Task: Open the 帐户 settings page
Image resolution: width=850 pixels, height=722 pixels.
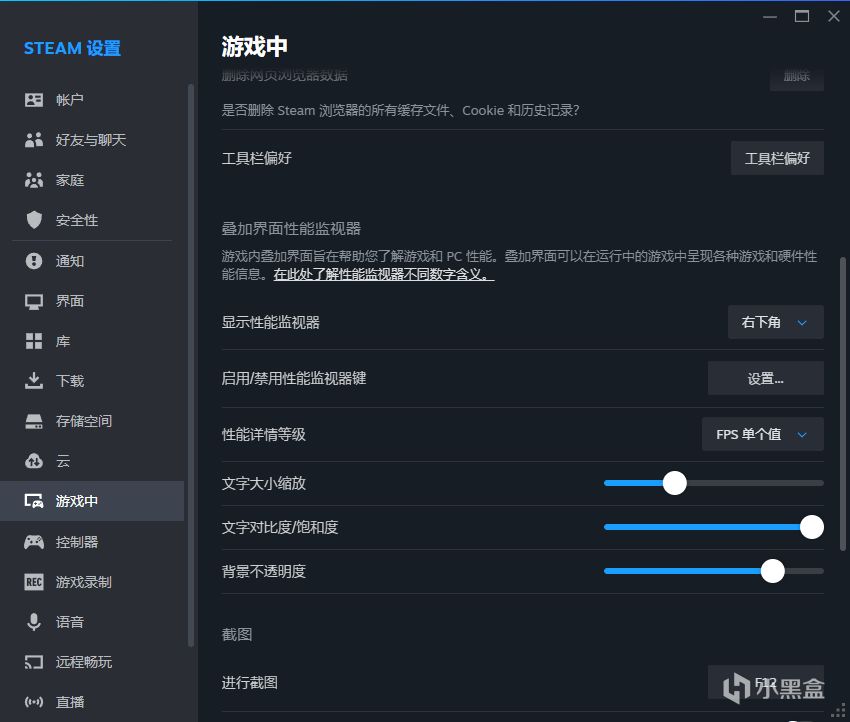Action: (92, 100)
